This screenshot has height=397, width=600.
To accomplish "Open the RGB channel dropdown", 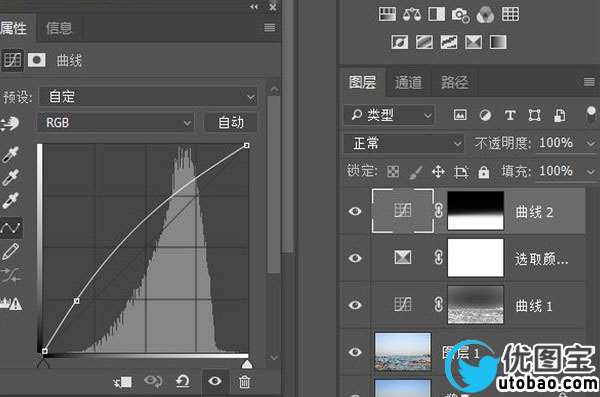I will pos(116,123).
